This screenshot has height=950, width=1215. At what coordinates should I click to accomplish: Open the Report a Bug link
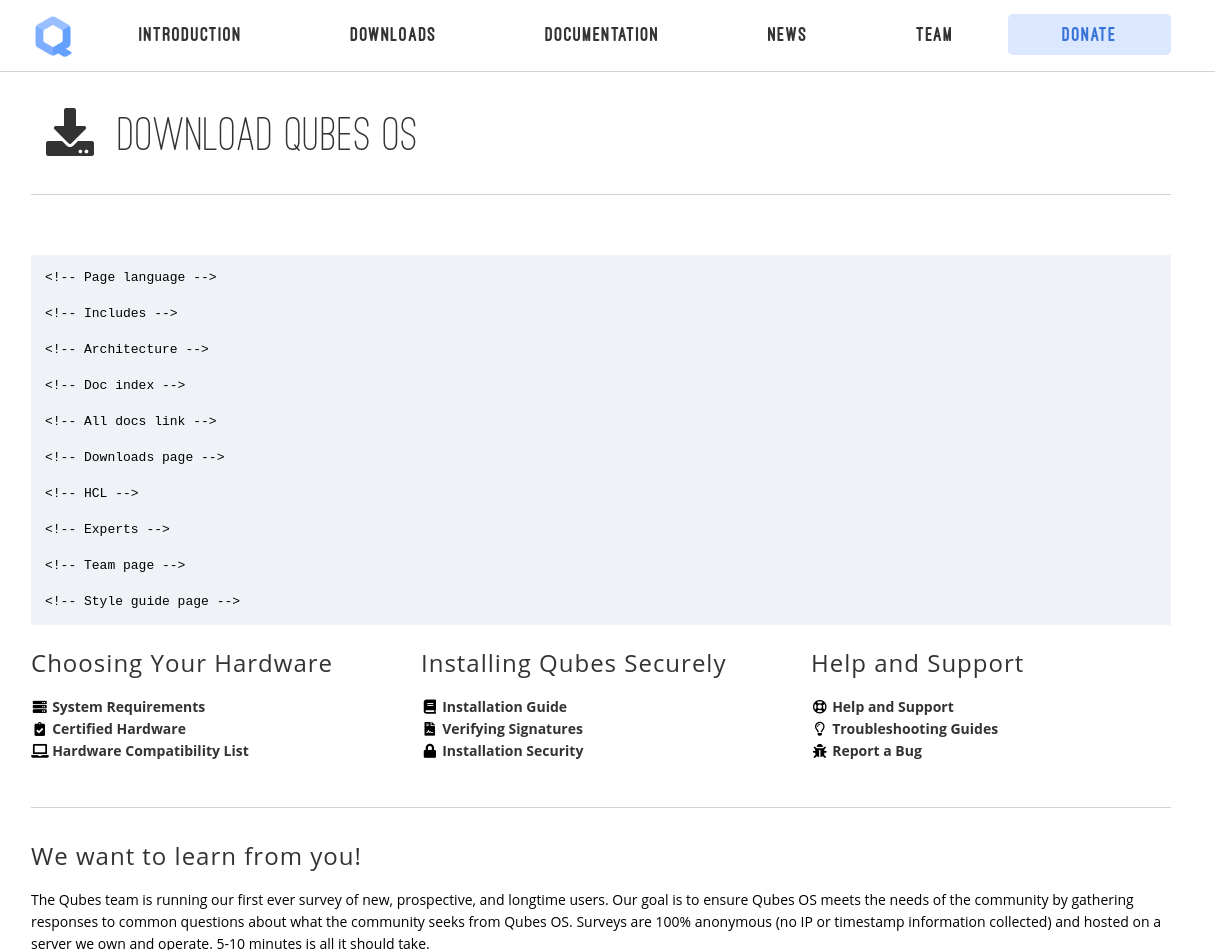pyautogui.click(x=877, y=751)
